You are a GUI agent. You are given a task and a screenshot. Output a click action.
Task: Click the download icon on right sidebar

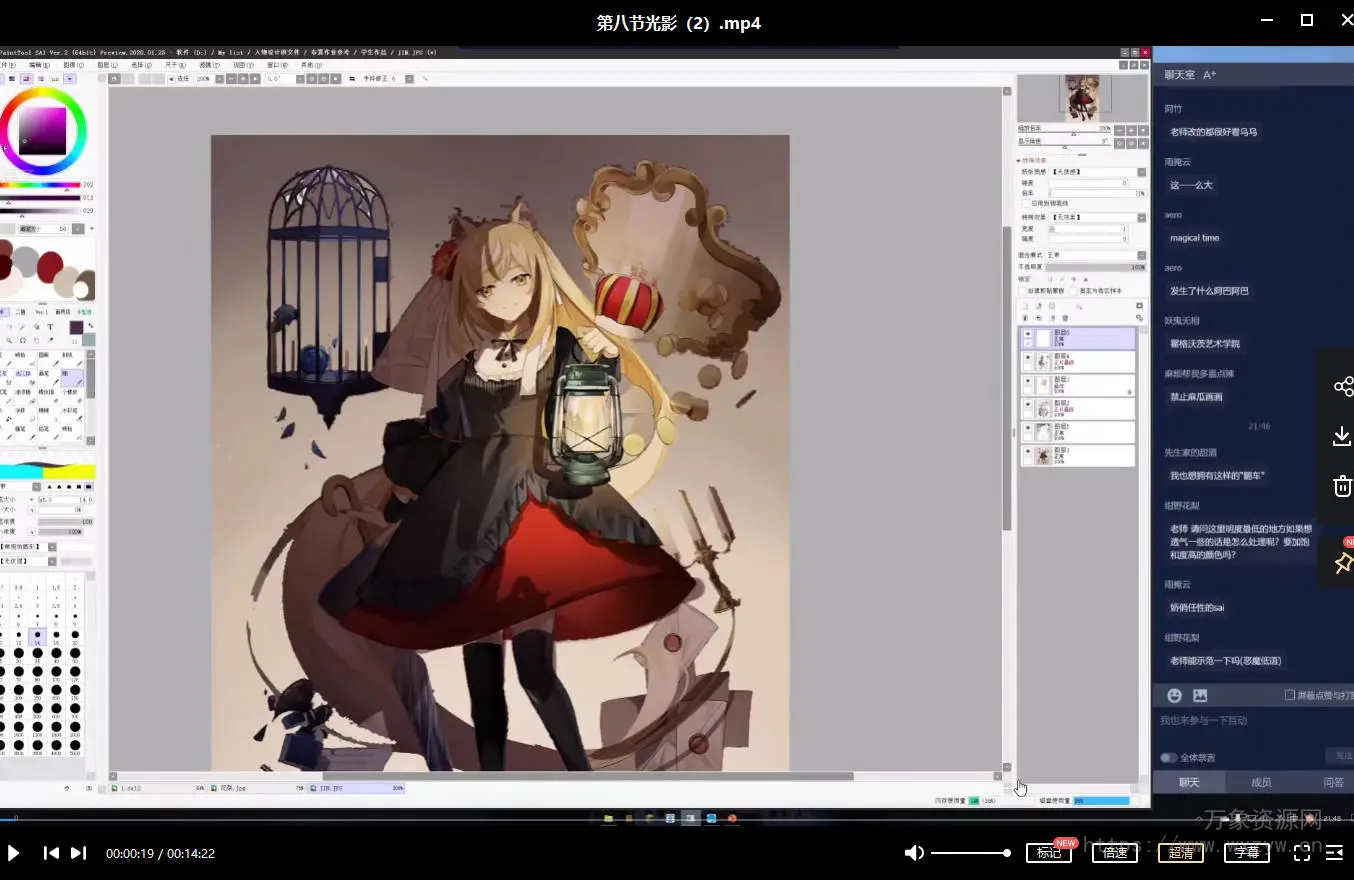[1342, 436]
